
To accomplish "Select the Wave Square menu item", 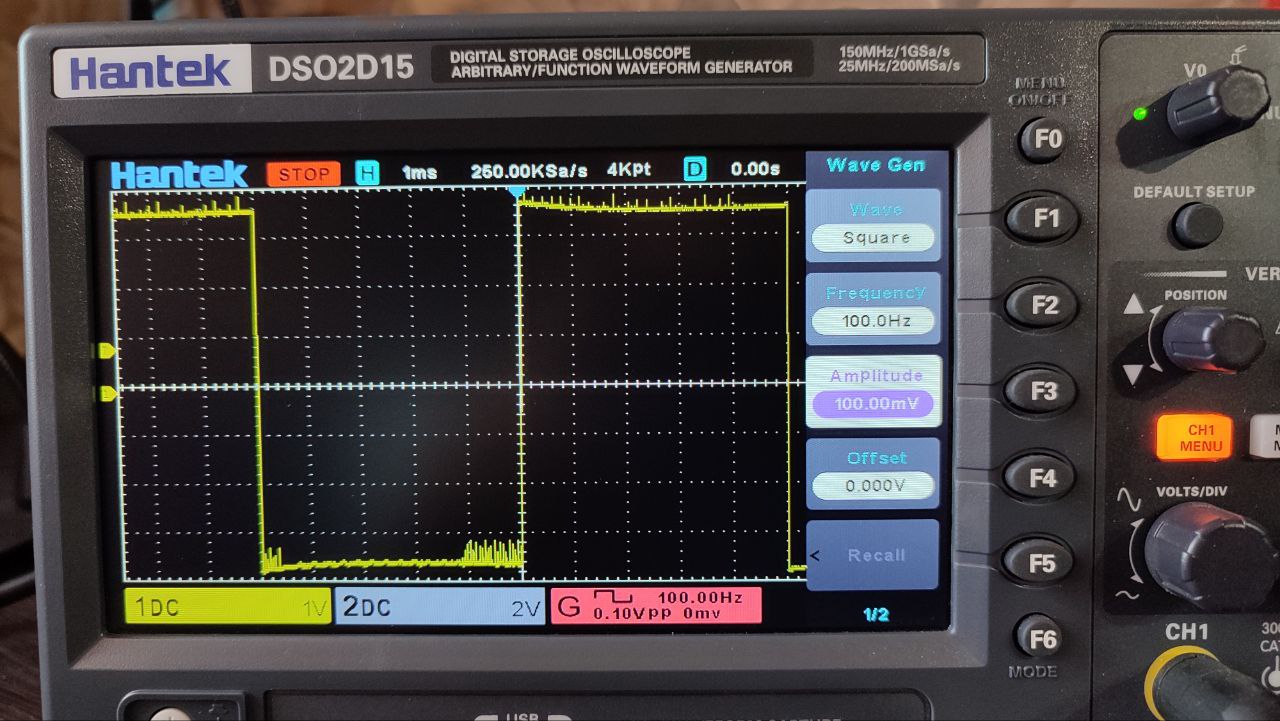I will click(874, 225).
